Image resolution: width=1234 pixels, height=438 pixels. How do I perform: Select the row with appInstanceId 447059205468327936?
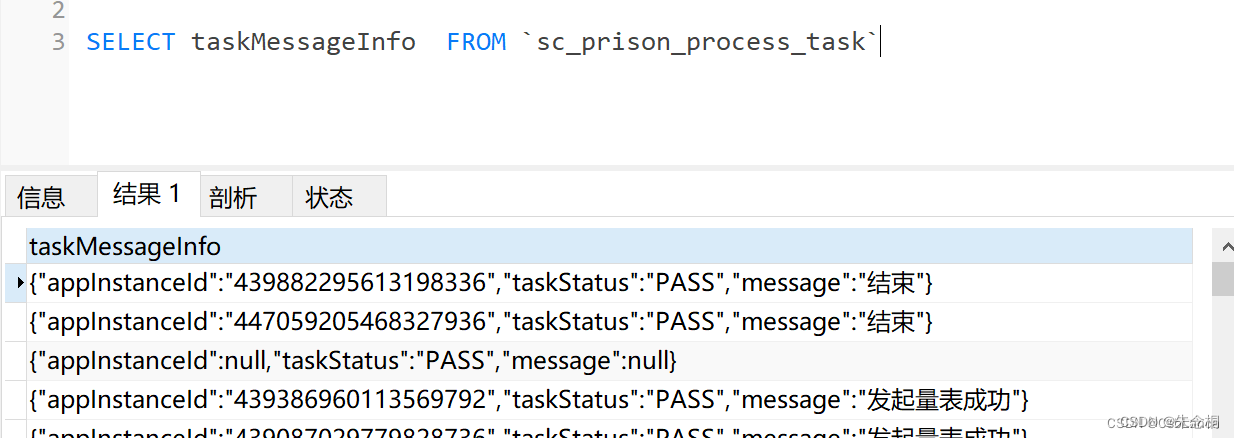click(x=480, y=322)
